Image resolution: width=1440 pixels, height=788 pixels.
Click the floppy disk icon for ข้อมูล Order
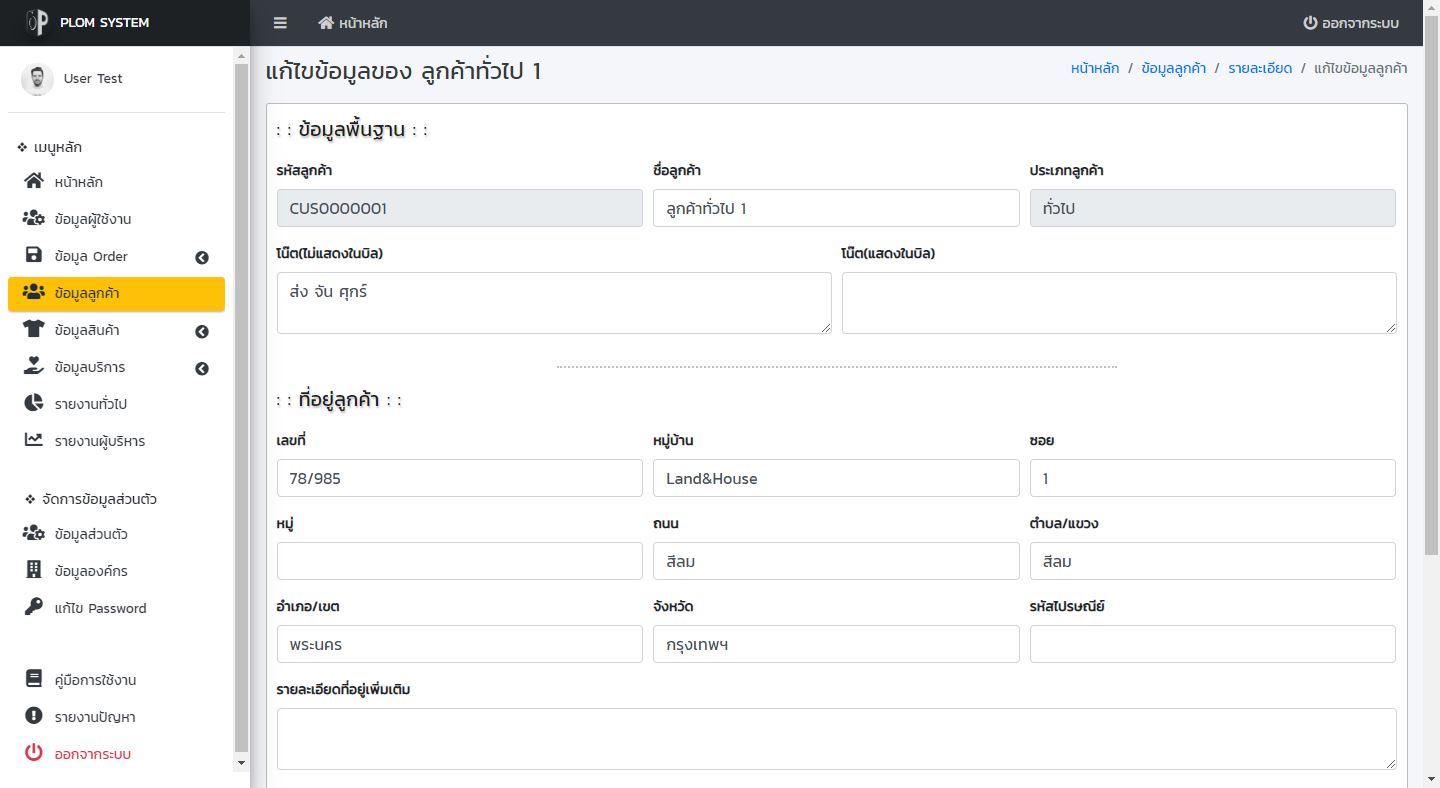(34, 256)
